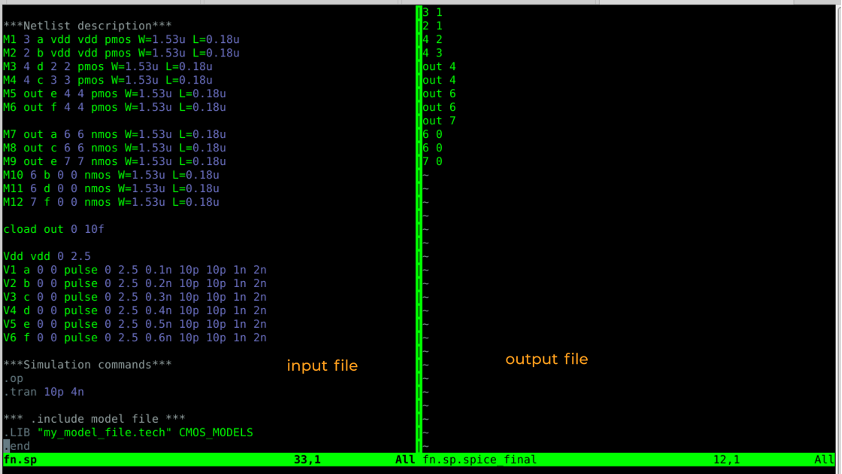The image size is (842, 474).
Task: Click the '***Simulation commands***' comment line
Action: [x=88, y=365]
